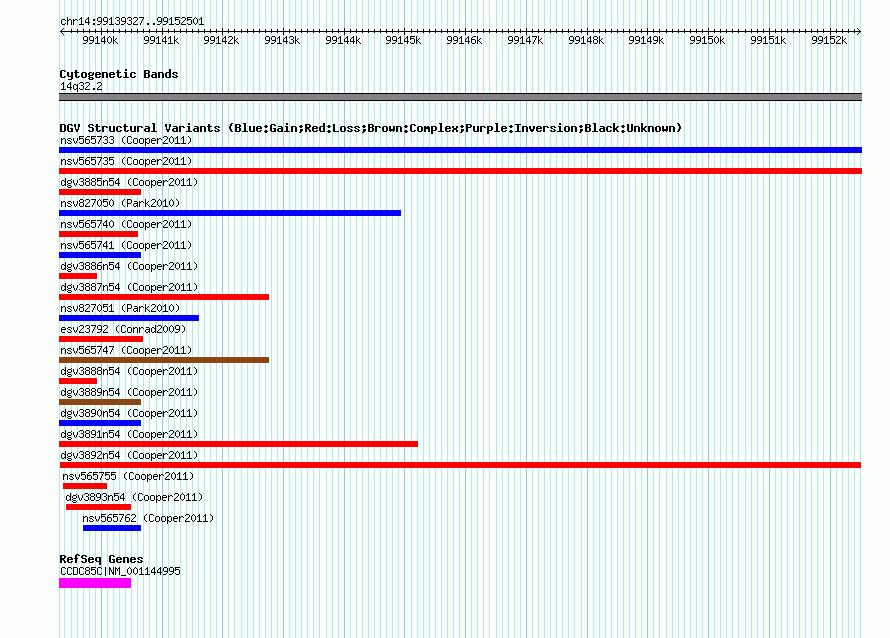Click the 99145k ruler mark
The image size is (890, 638).
point(403,40)
